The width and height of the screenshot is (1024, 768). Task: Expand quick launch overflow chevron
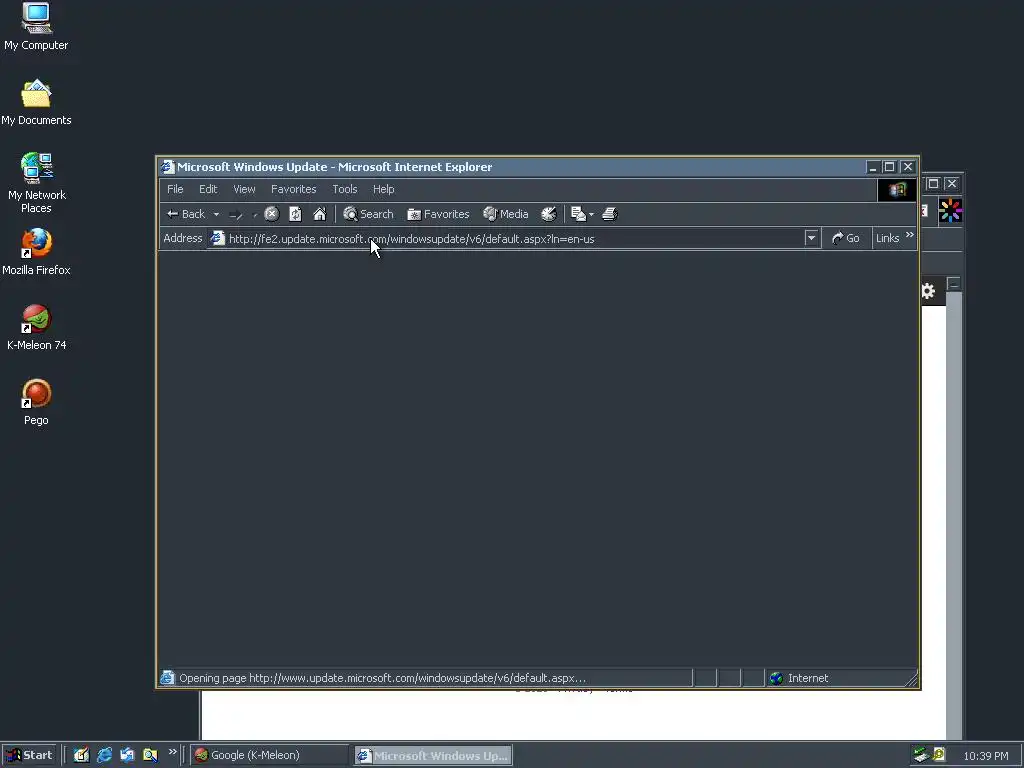click(172, 752)
